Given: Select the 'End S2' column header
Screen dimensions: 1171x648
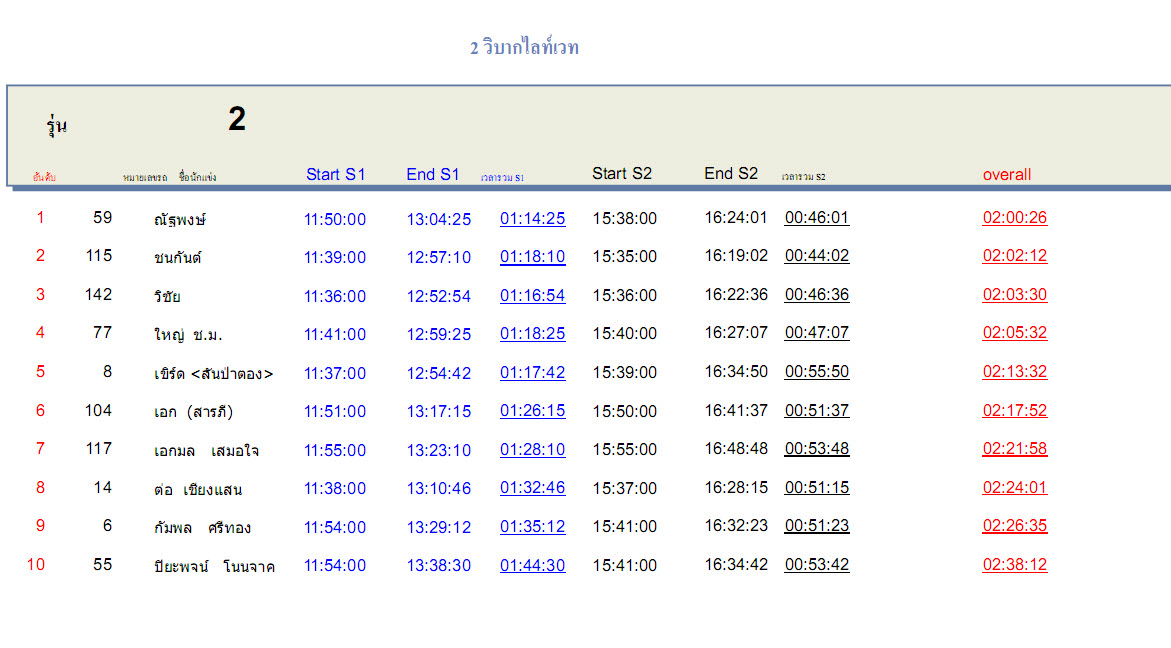Looking at the screenshot, I should pyautogui.click(x=731, y=174).
